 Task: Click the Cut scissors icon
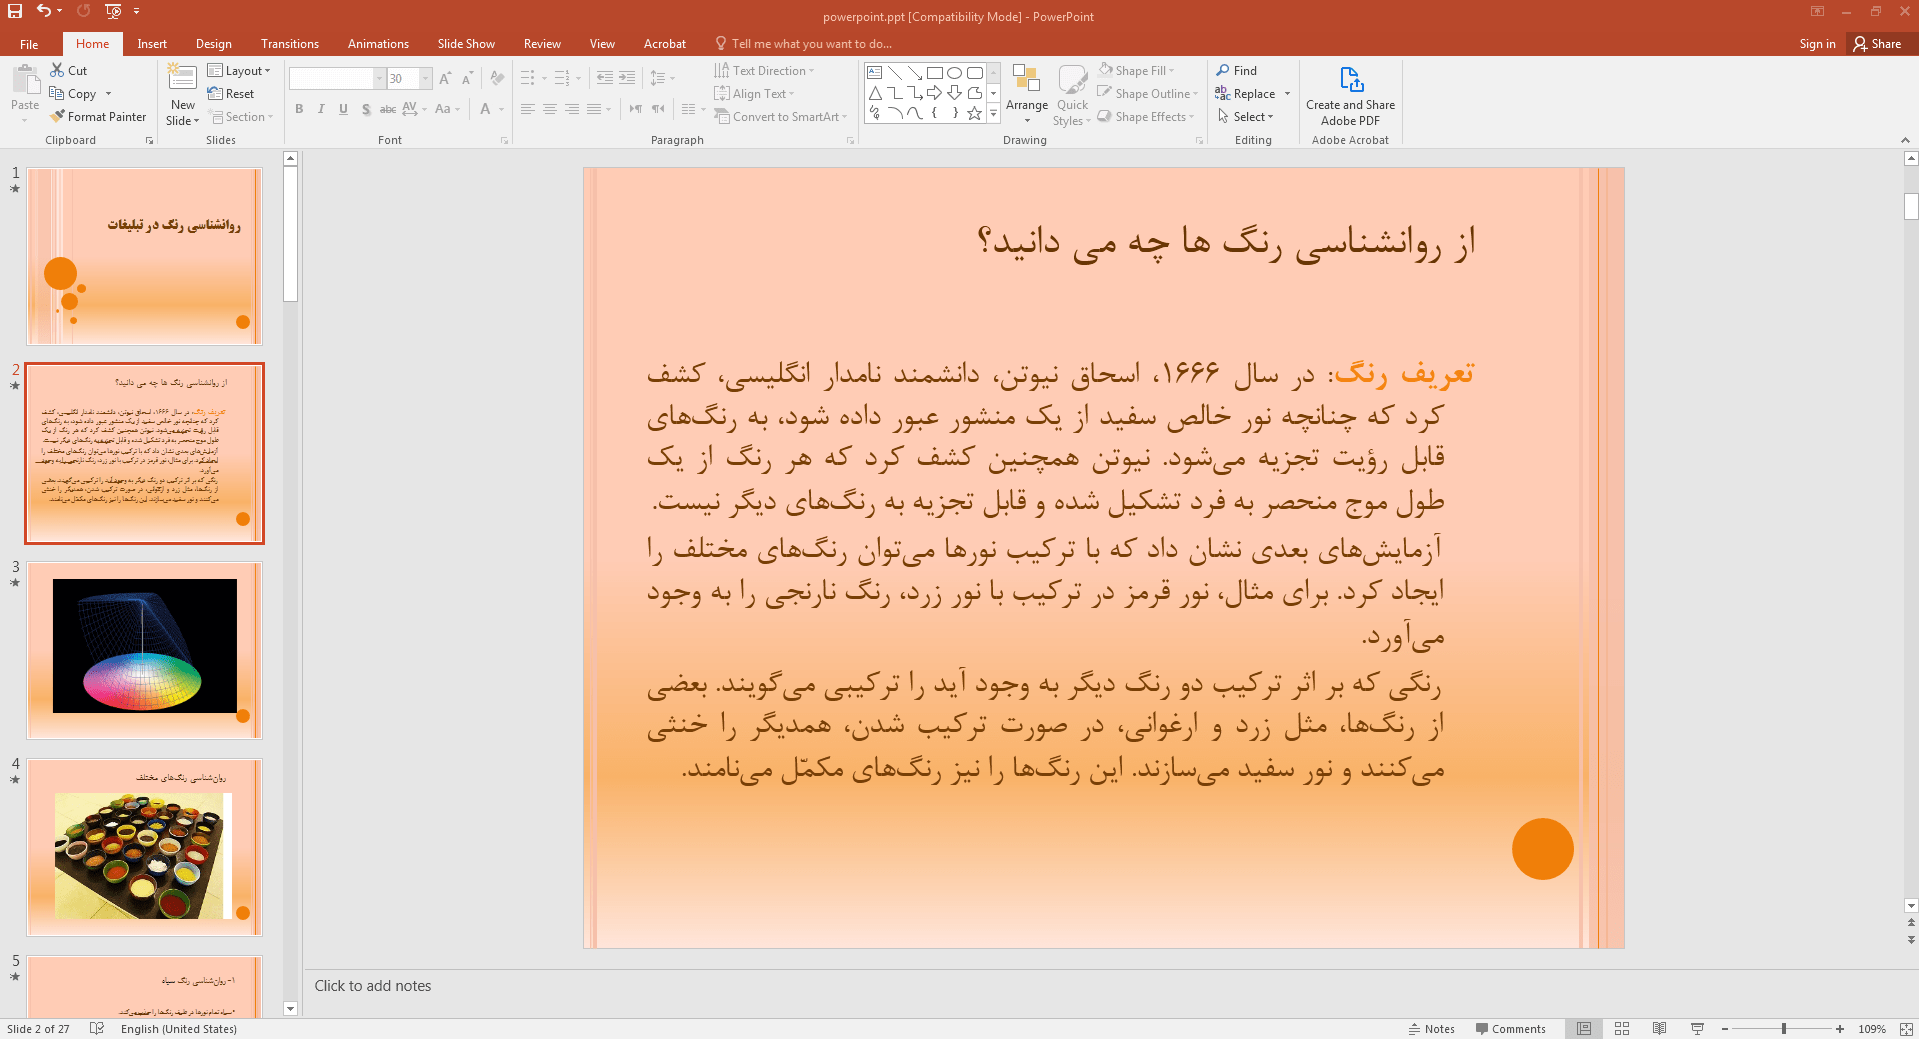pos(57,70)
